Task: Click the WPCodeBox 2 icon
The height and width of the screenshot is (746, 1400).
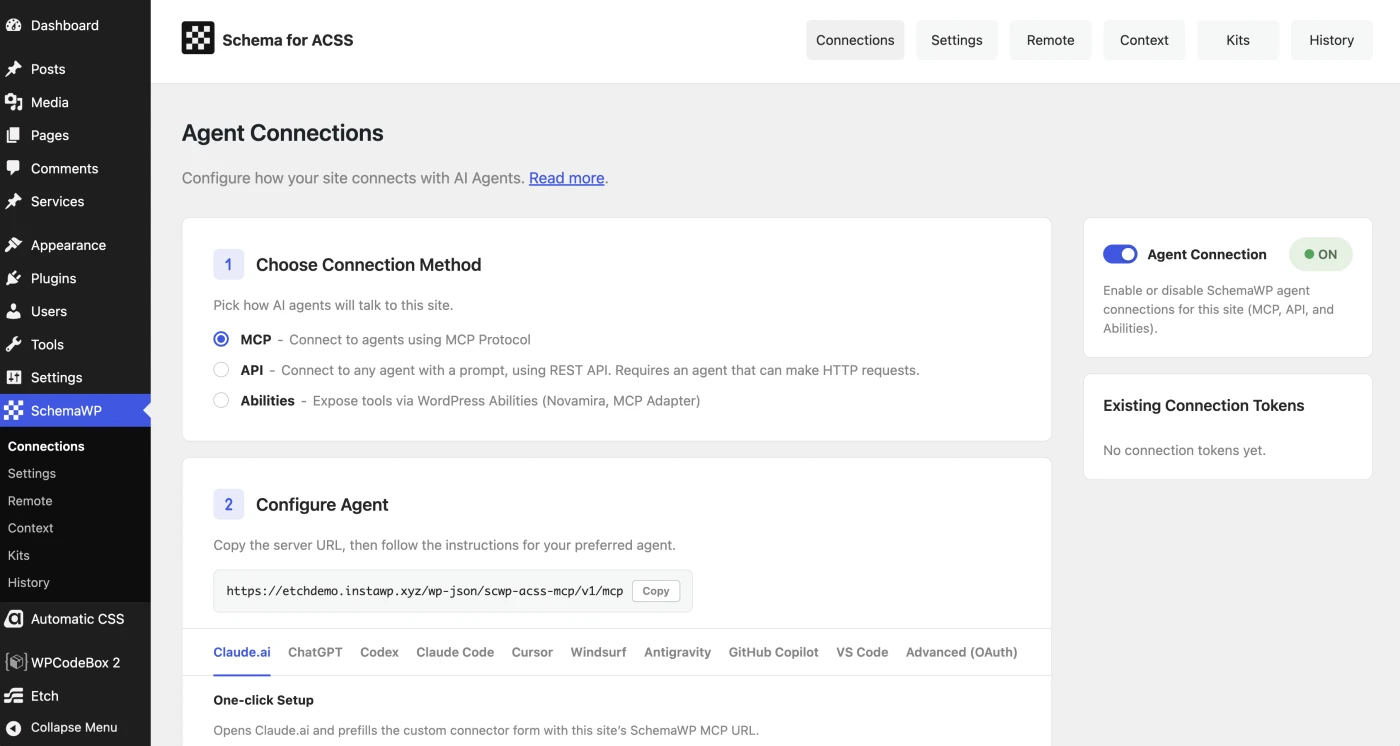Action: [x=15, y=662]
